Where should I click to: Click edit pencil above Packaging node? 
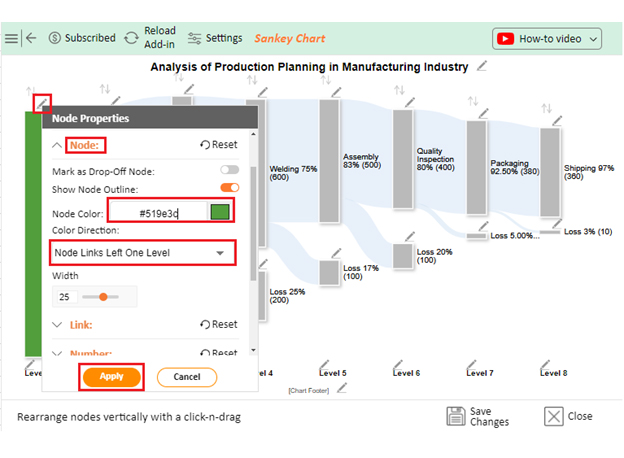coord(484,113)
